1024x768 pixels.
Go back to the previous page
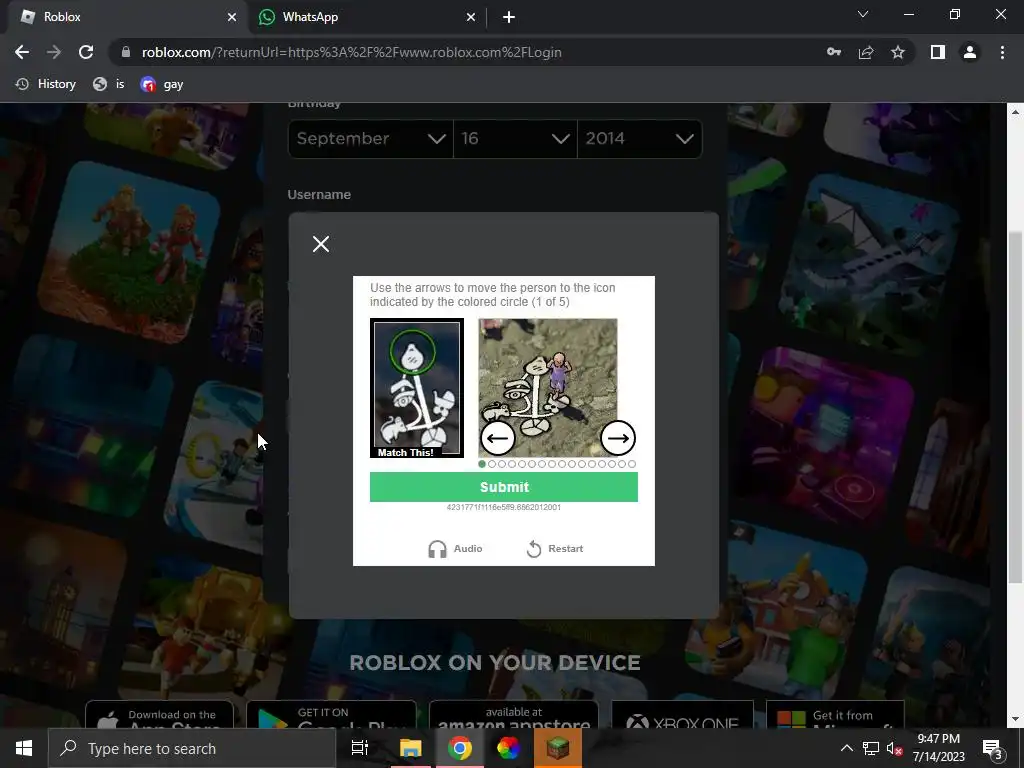point(22,52)
